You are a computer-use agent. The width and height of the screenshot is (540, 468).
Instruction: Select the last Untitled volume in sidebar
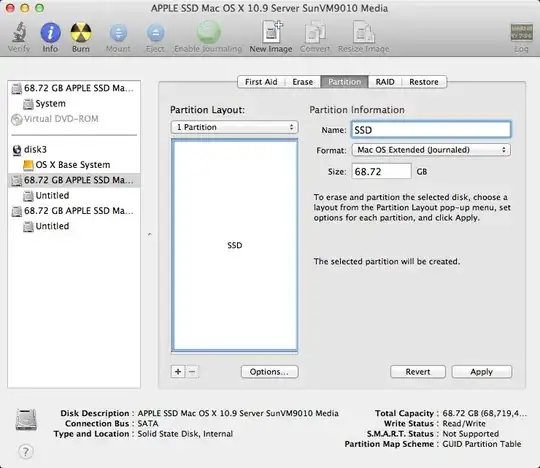[x=74, y=226]
